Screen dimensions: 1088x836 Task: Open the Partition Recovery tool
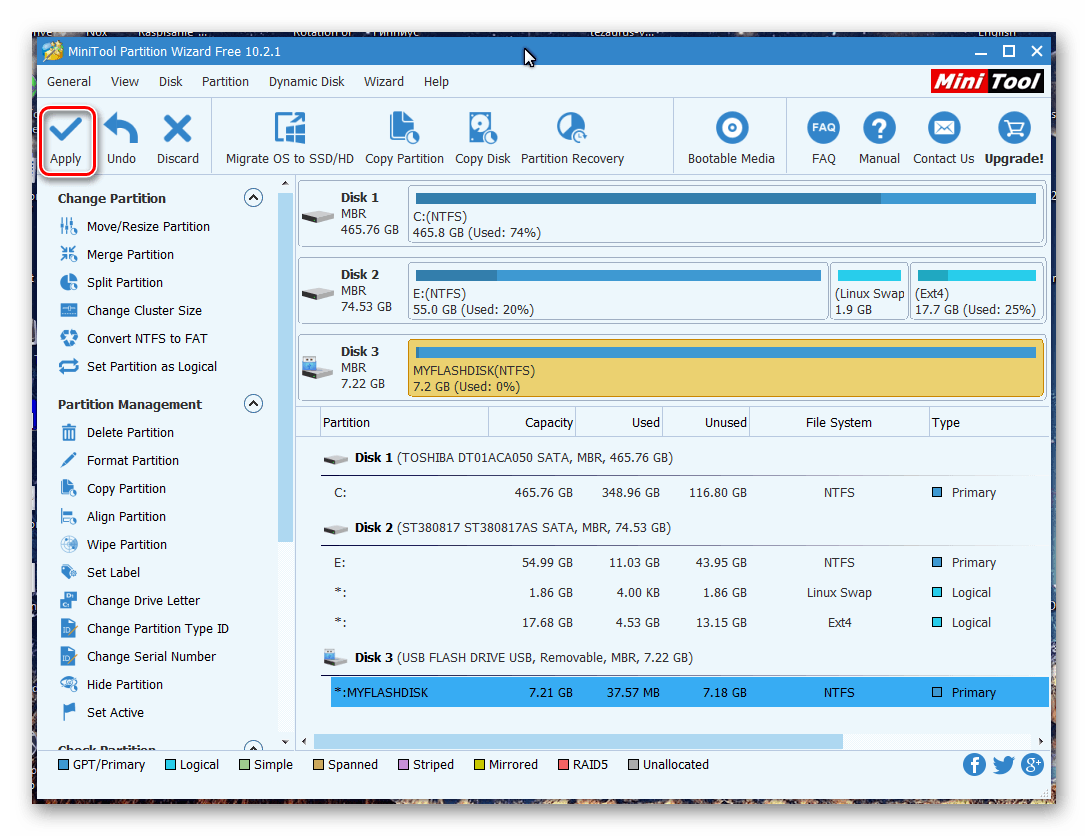pos(572,129)
